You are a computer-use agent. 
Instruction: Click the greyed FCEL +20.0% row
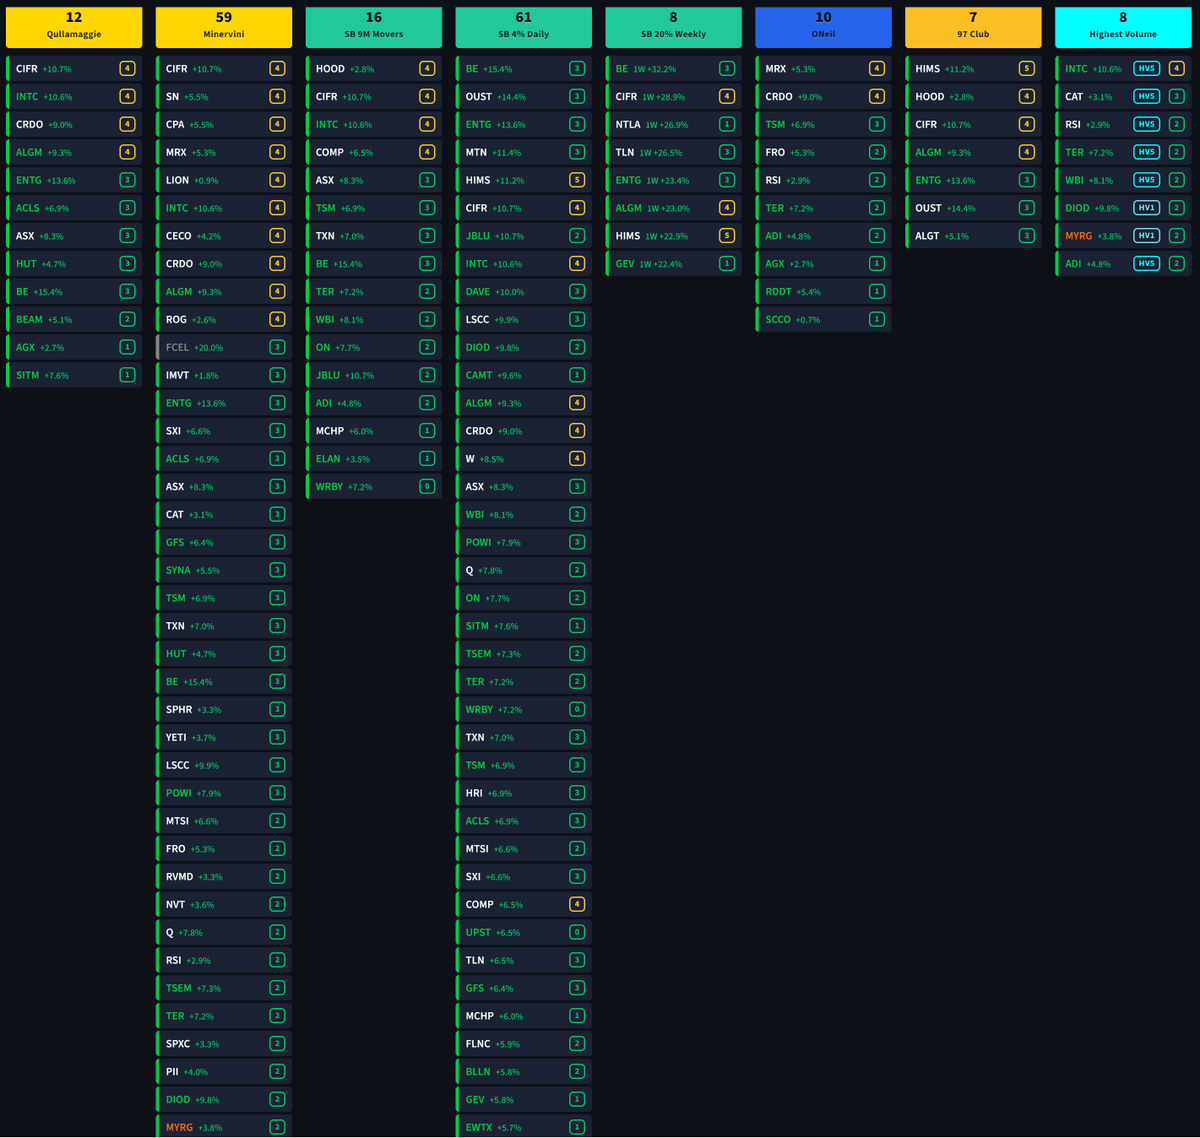pyautogui.click(x=224, y=348)
